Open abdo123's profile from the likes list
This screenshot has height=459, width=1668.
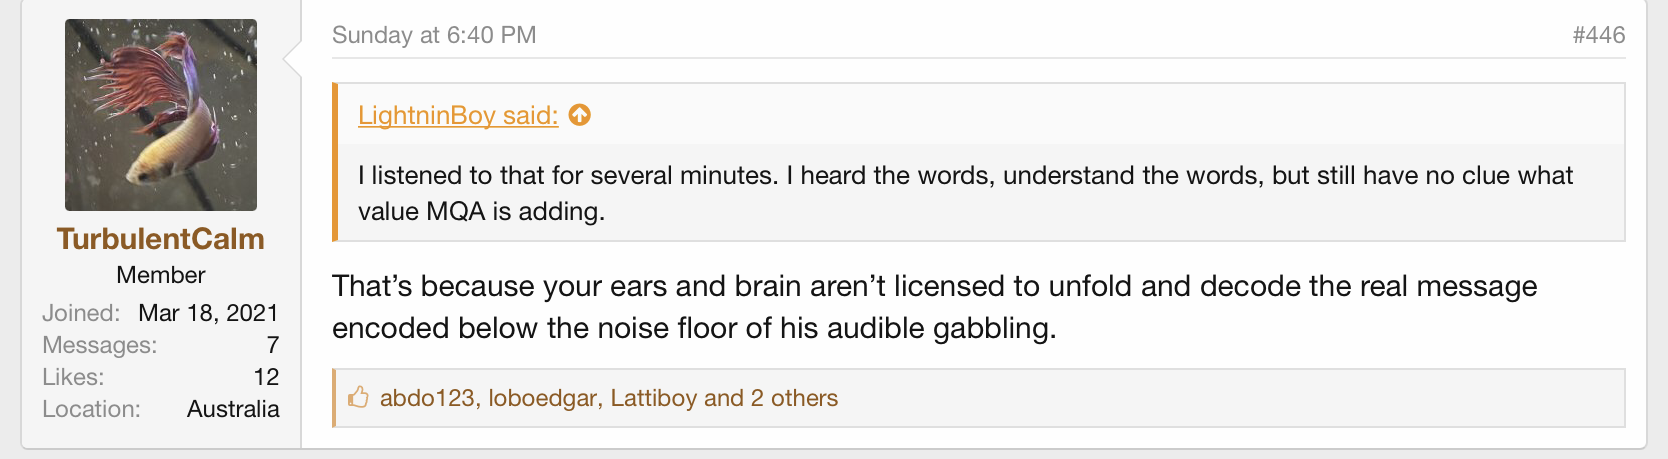point(427,398)
